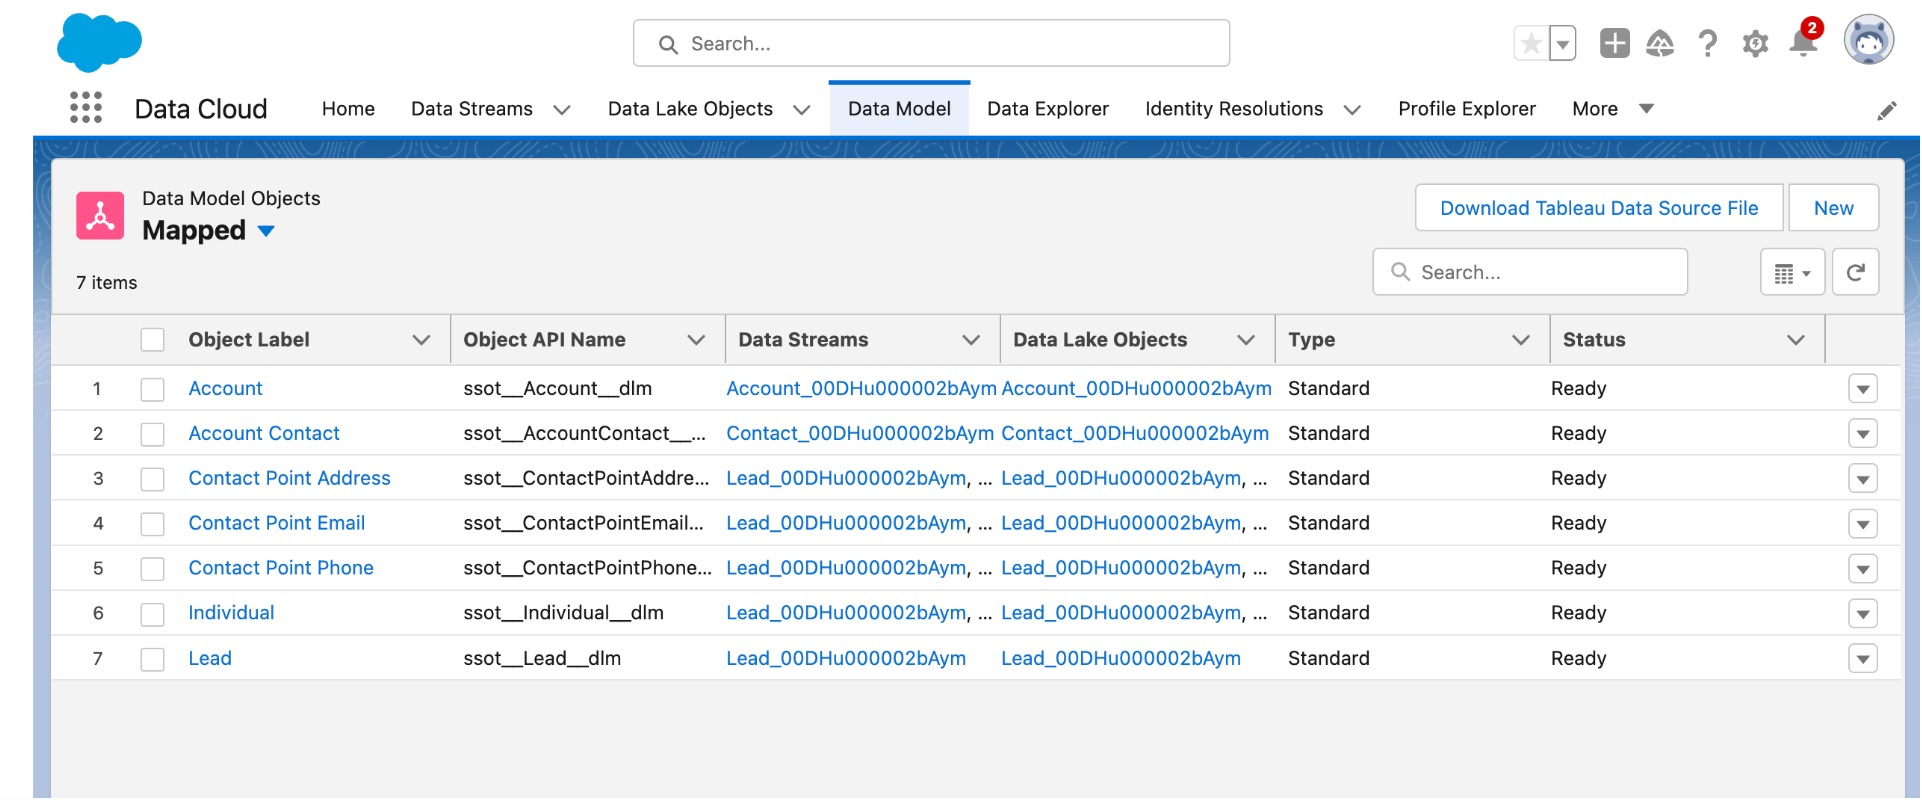
Task: Focus the global Search field
Action: [x=931, y=44]
